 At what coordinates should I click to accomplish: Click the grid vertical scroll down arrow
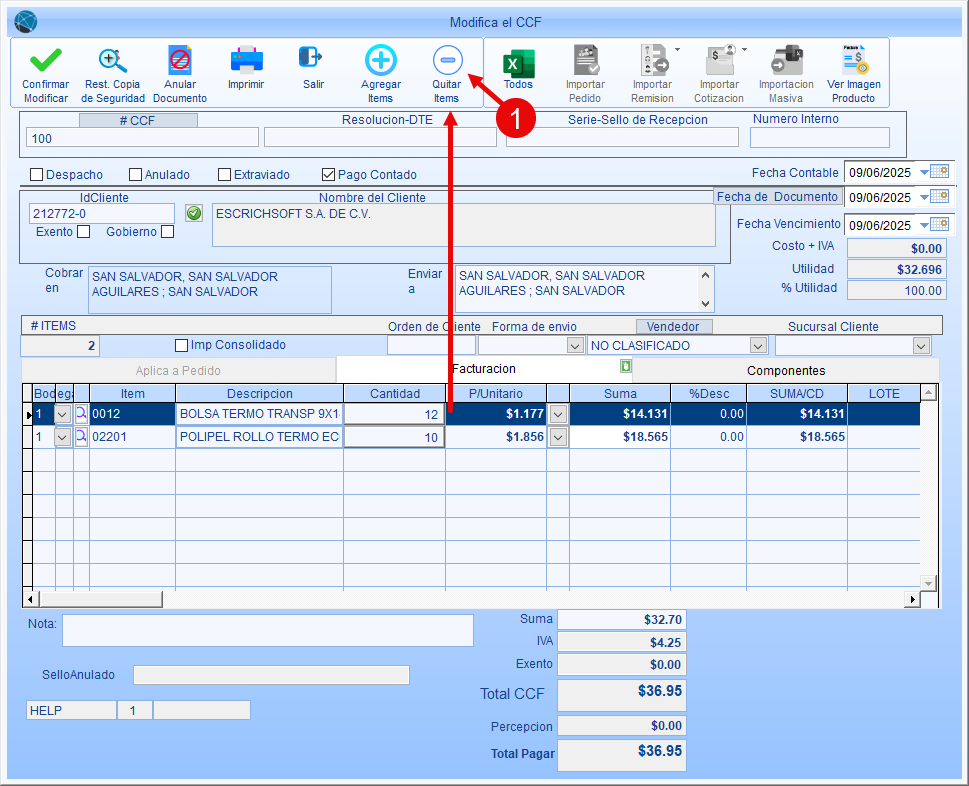[928, 583]
